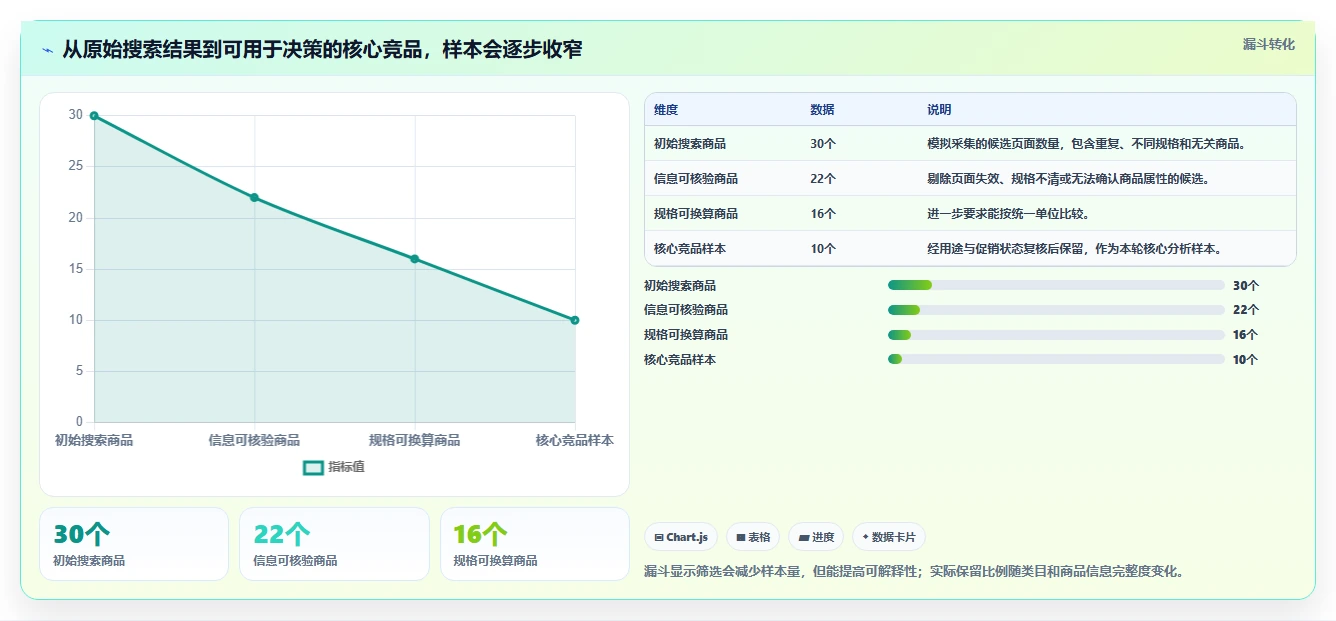Toggle the 指标值 legend item
Screen dimensions: 1336x621
click(x=334, y=467)
